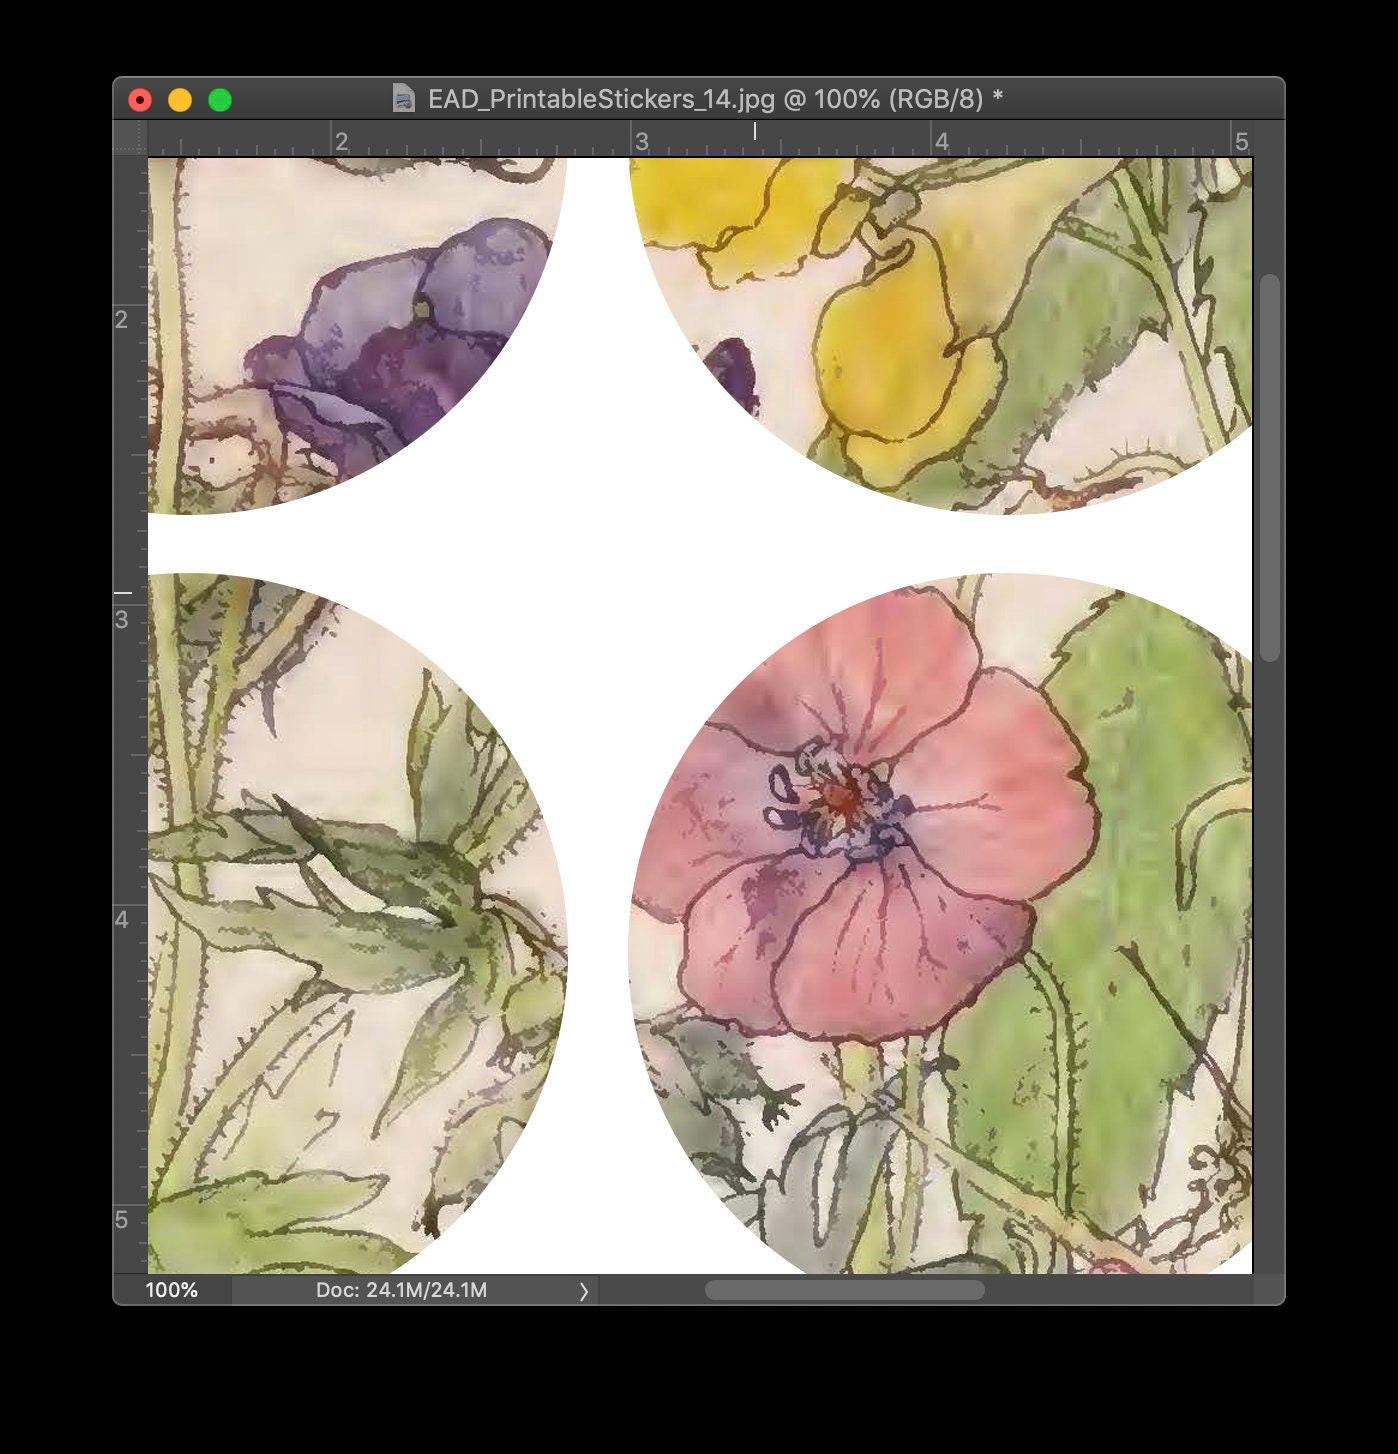Viewport: 1398px width, 1454px height.
Task: Click the document file icon in title bar
Action: pyautogui.click(x=403, y=98)
